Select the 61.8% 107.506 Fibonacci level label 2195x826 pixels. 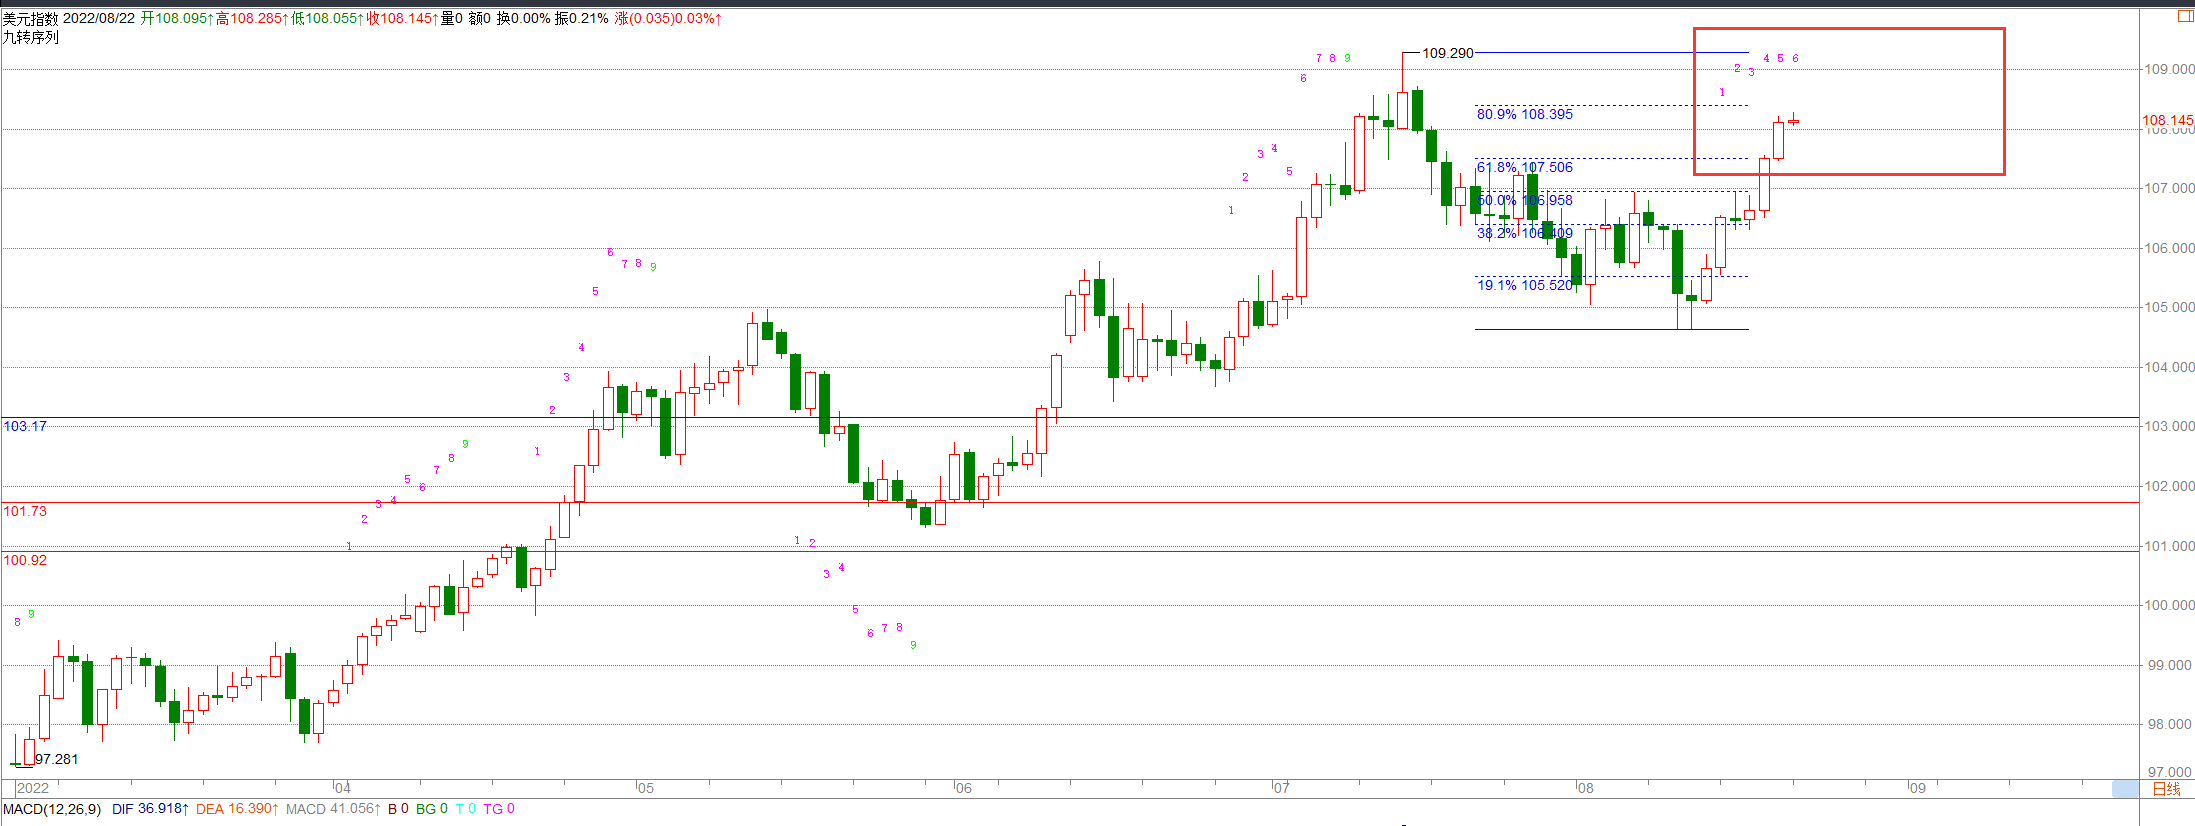point(1524,167)
